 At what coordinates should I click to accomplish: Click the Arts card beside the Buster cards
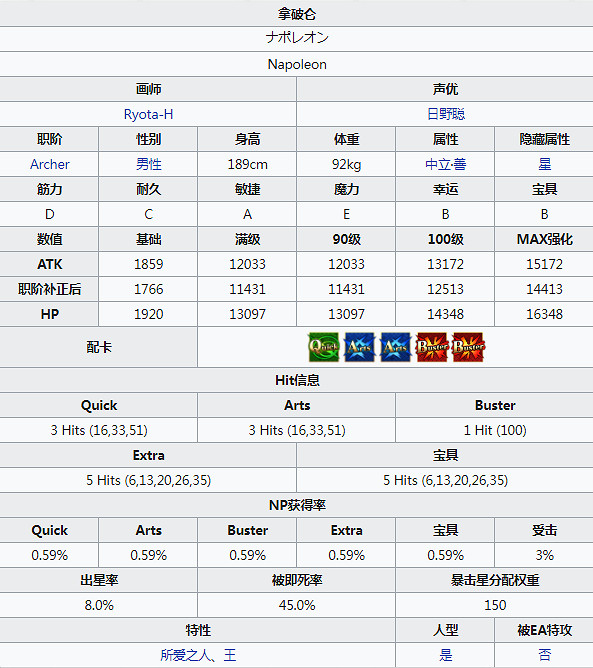(x=395, y=347)
